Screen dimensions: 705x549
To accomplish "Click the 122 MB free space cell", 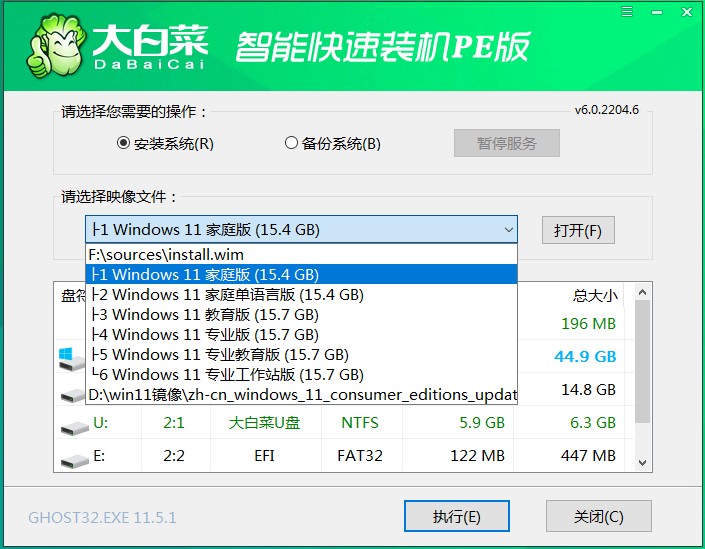I will 477,456.
